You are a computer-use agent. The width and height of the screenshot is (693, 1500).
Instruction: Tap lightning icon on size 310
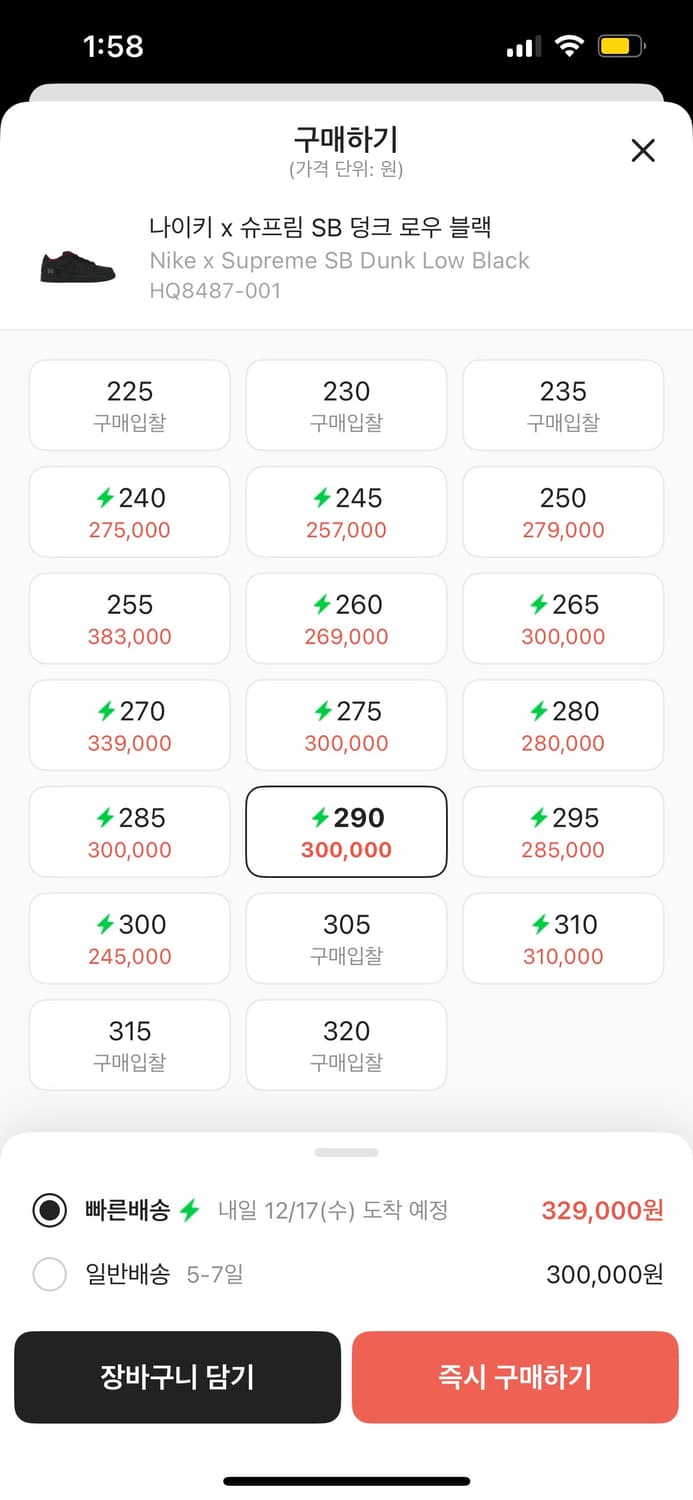540,924
